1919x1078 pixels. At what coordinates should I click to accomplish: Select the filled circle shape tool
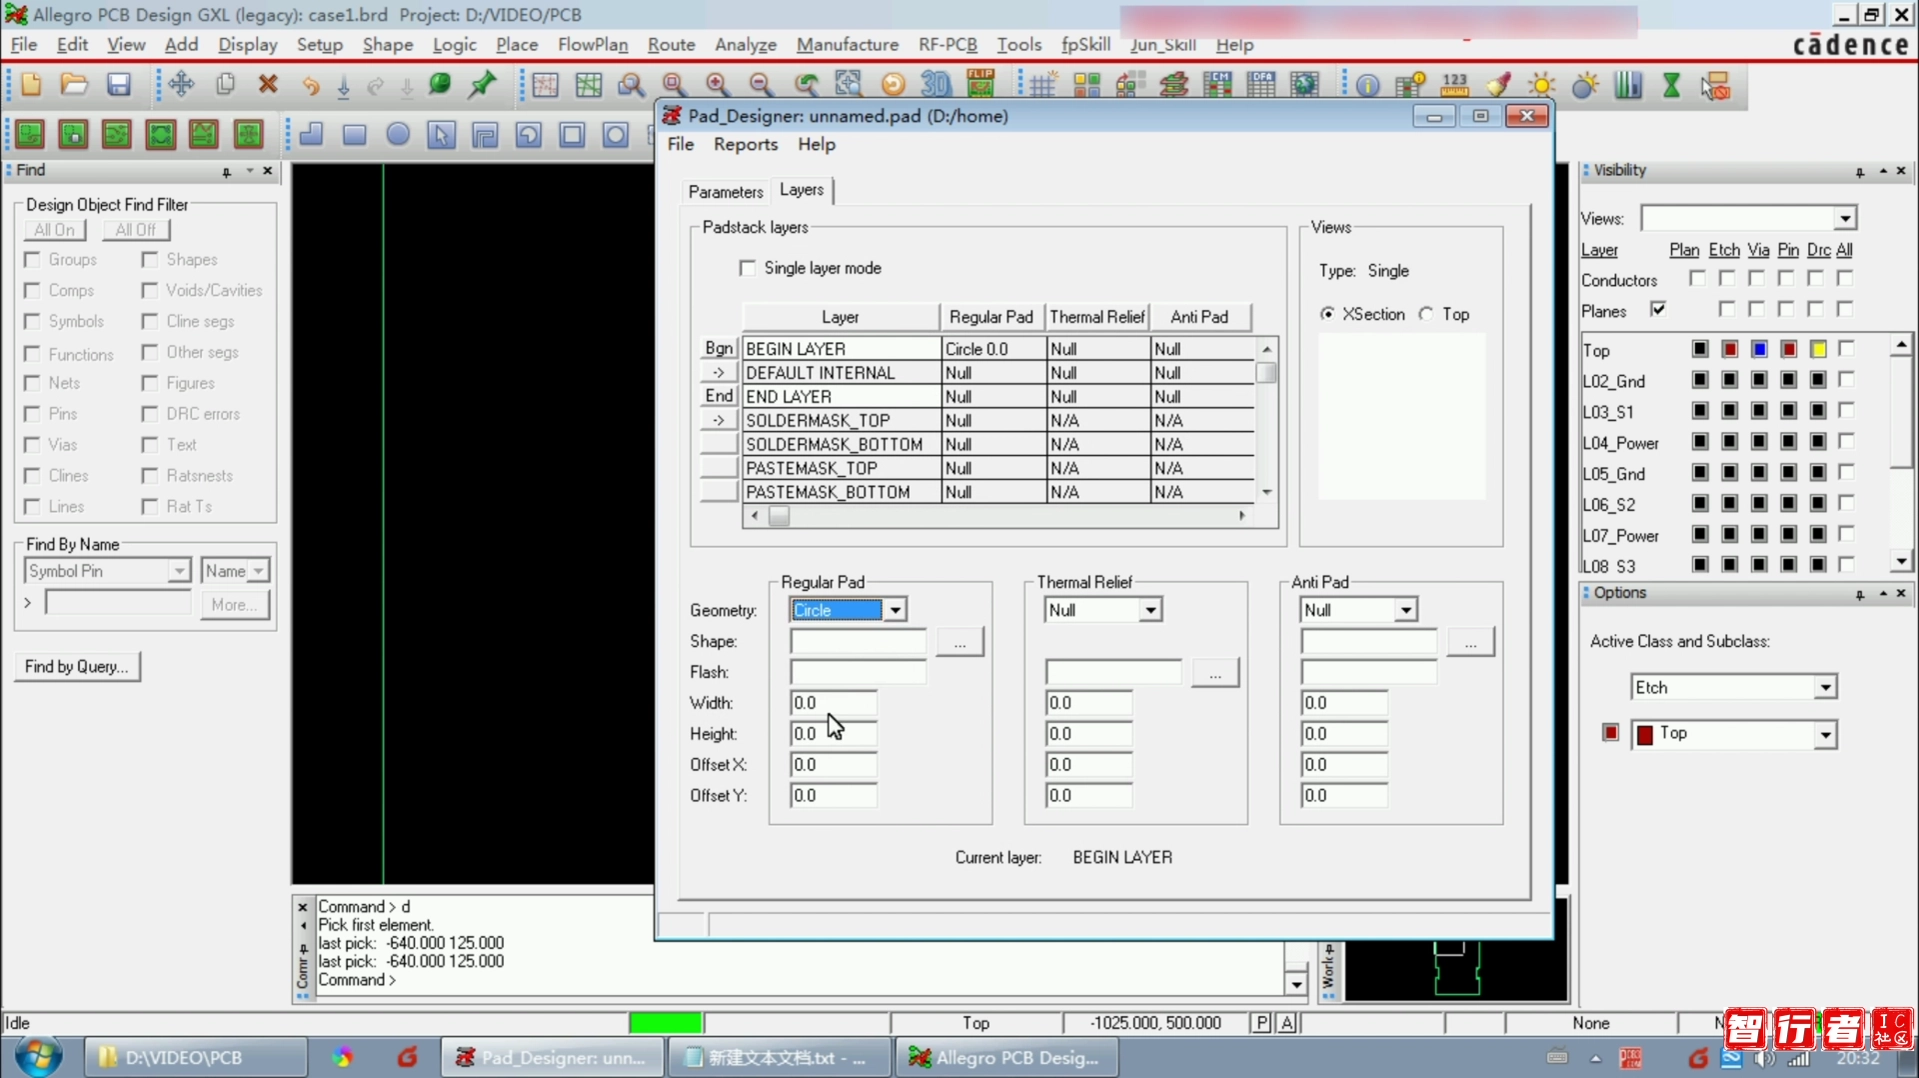click(x=398, y=134)
